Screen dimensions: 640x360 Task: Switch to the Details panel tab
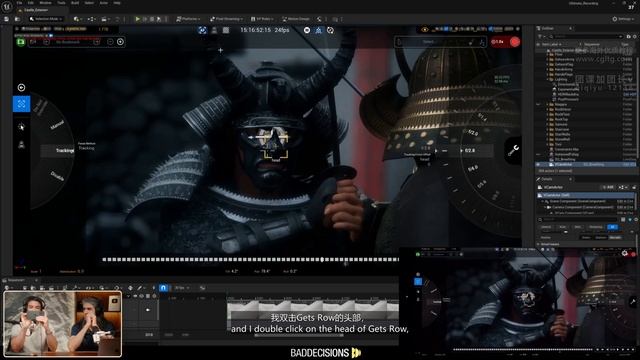[x=547, y=179]
